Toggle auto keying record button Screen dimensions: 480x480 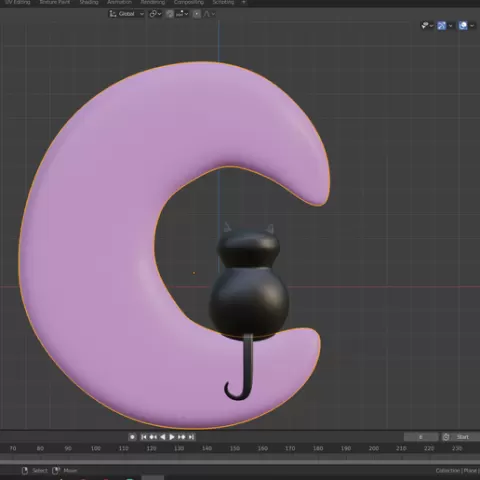pyautogui.click(x=132, y=437)
